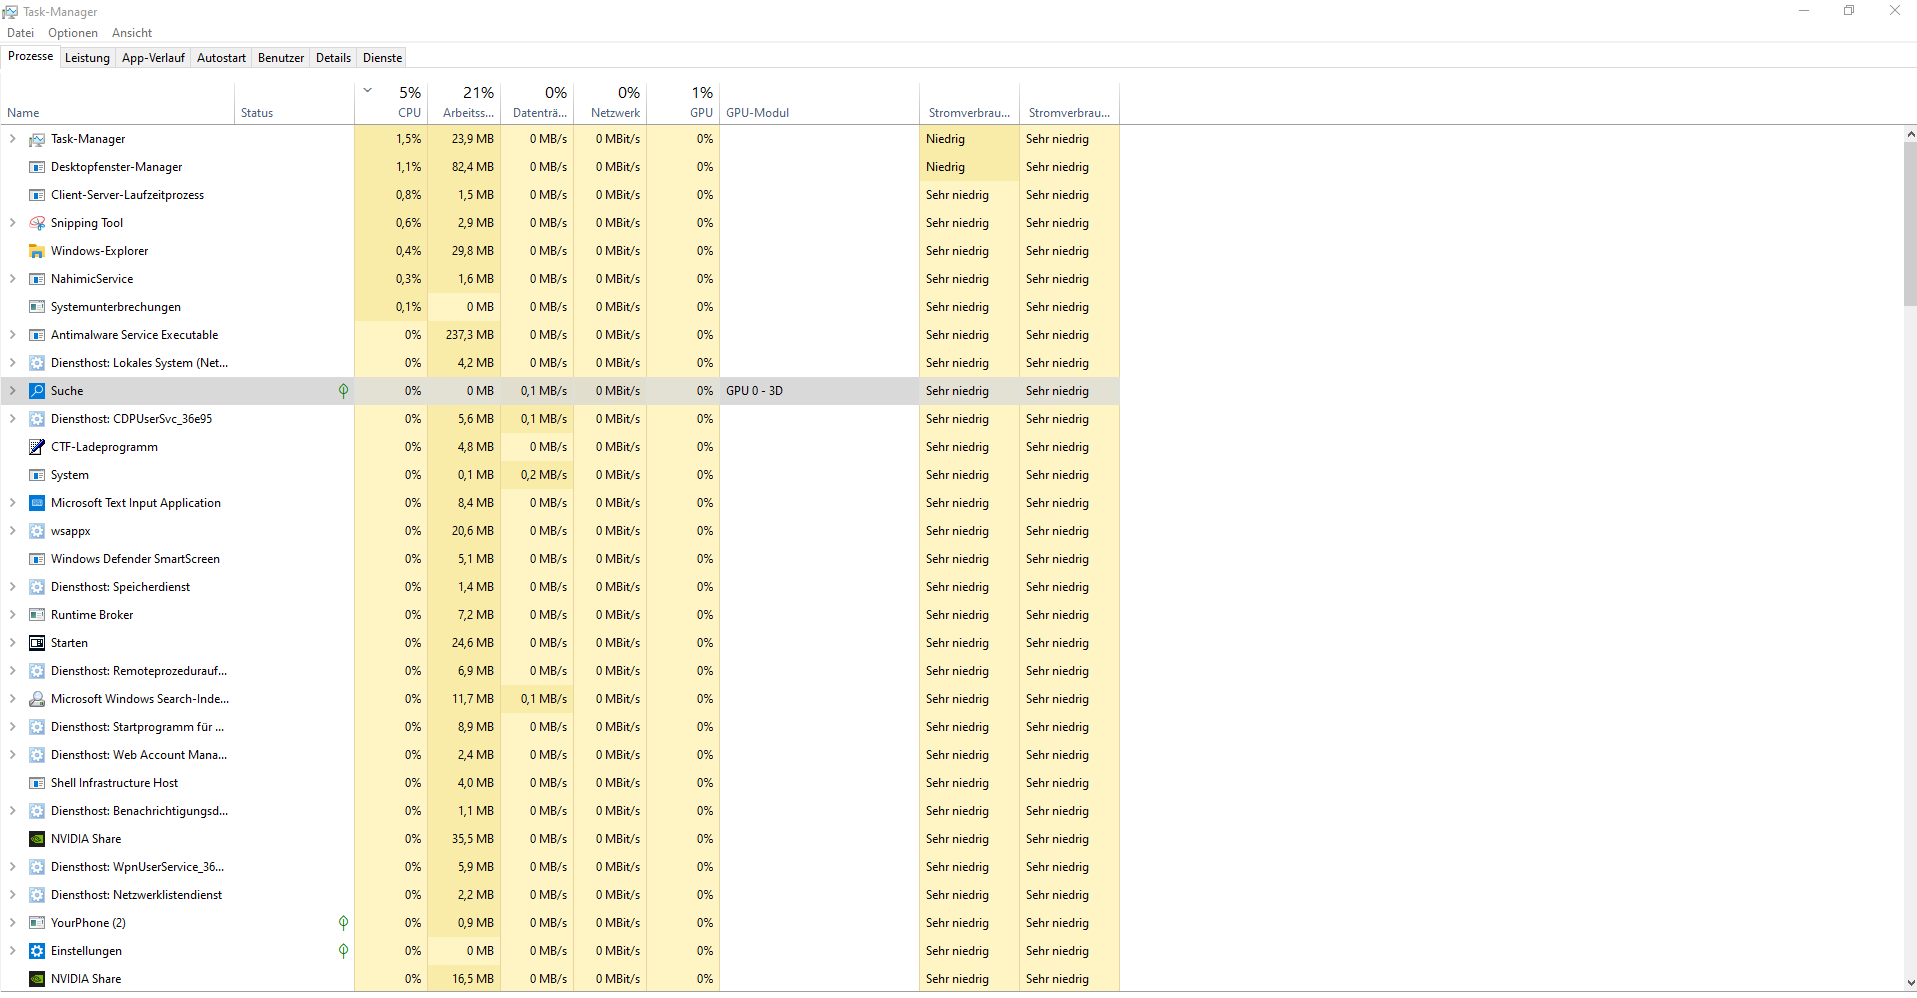
Task: Expand the Antimalware Service Executable row
Action: coord(12,335)
